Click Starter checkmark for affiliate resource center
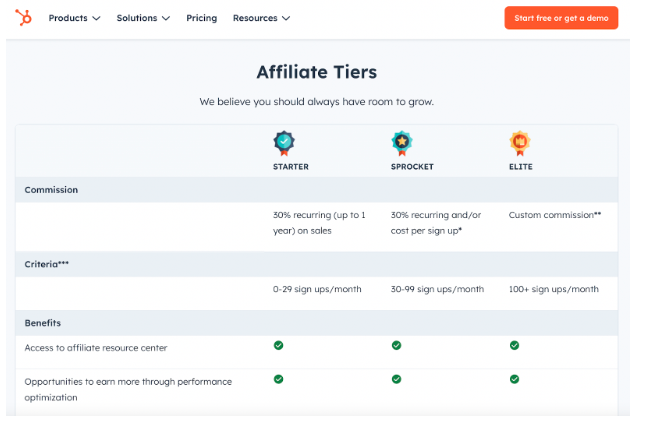This screenshot has height=421, width=645. pyautogui.click(x=278, y=345)
